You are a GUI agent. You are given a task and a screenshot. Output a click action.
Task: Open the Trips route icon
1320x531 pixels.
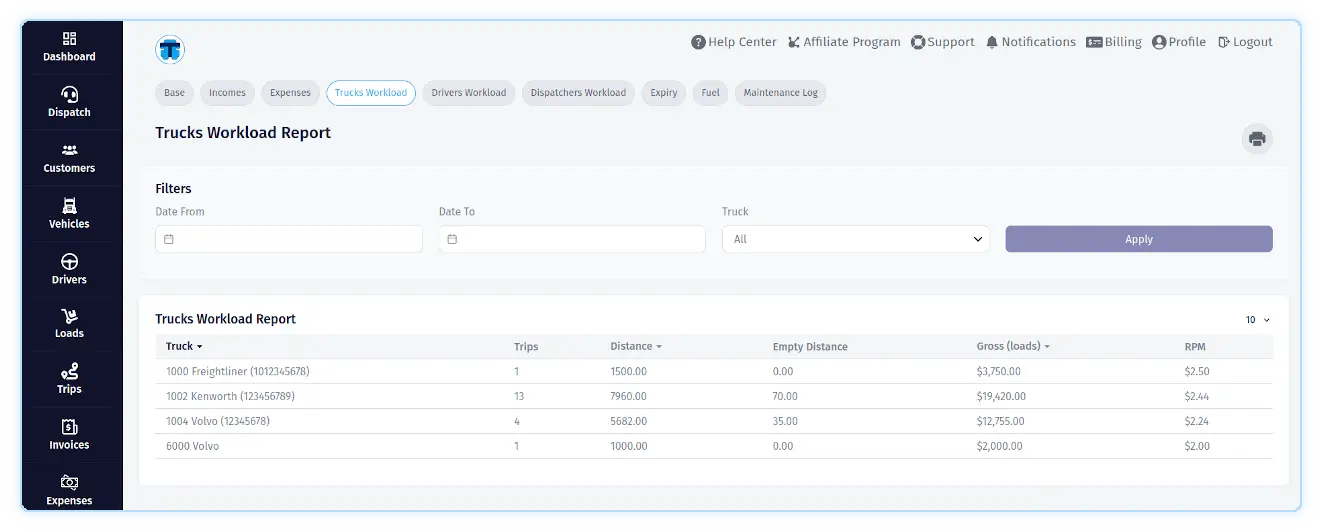[69, 372]
